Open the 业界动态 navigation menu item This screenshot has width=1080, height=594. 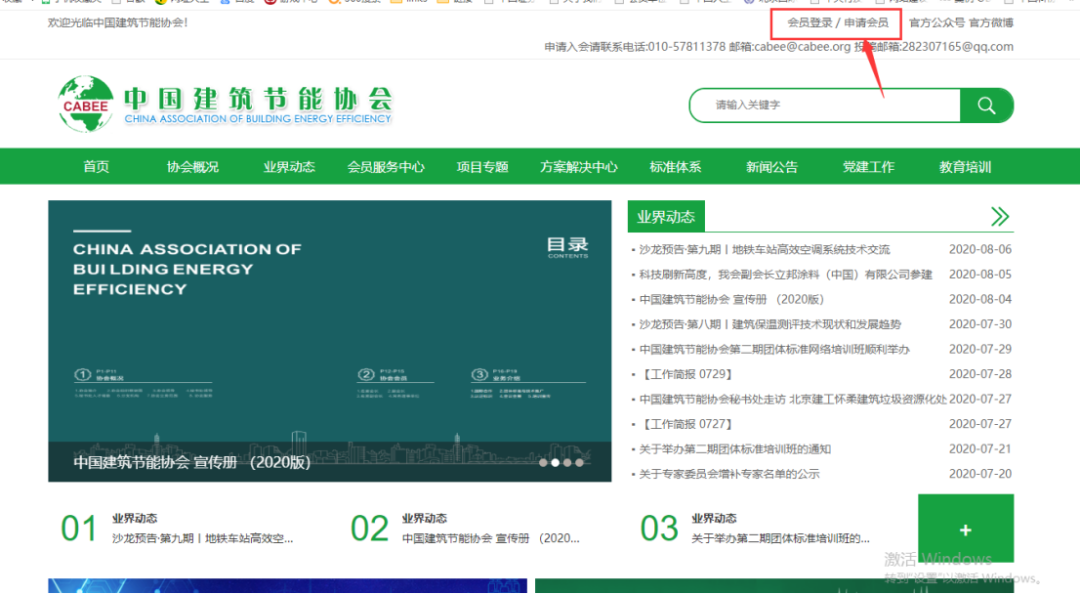point(289,167)
